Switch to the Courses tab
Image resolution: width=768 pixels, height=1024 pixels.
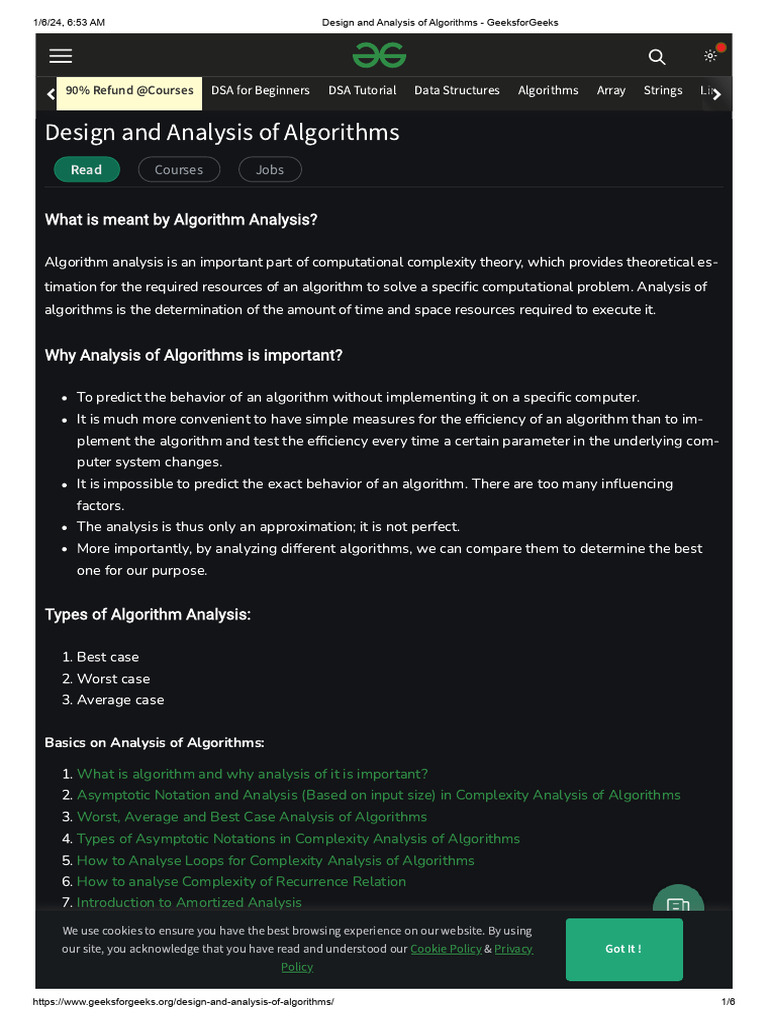[x=179, y=170]
